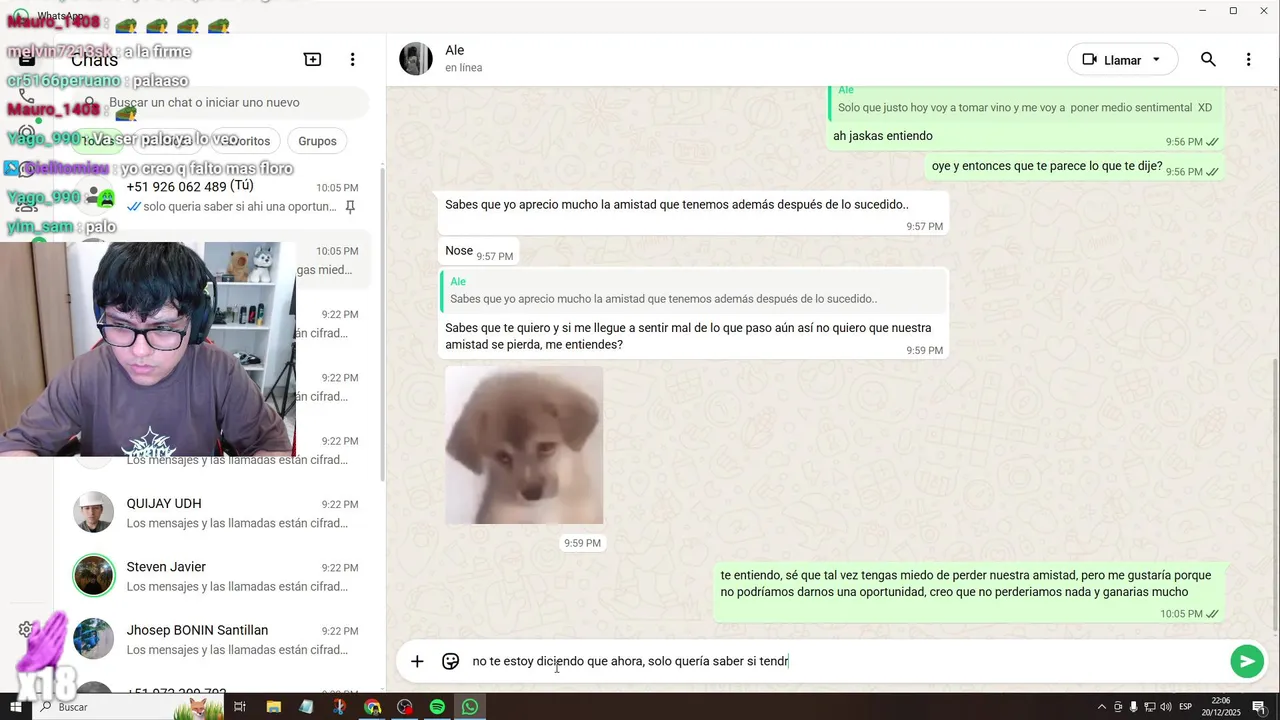Open Ale contact info from the name
1280x720 pixels.
pyautogui.click(x=455, y=50)
